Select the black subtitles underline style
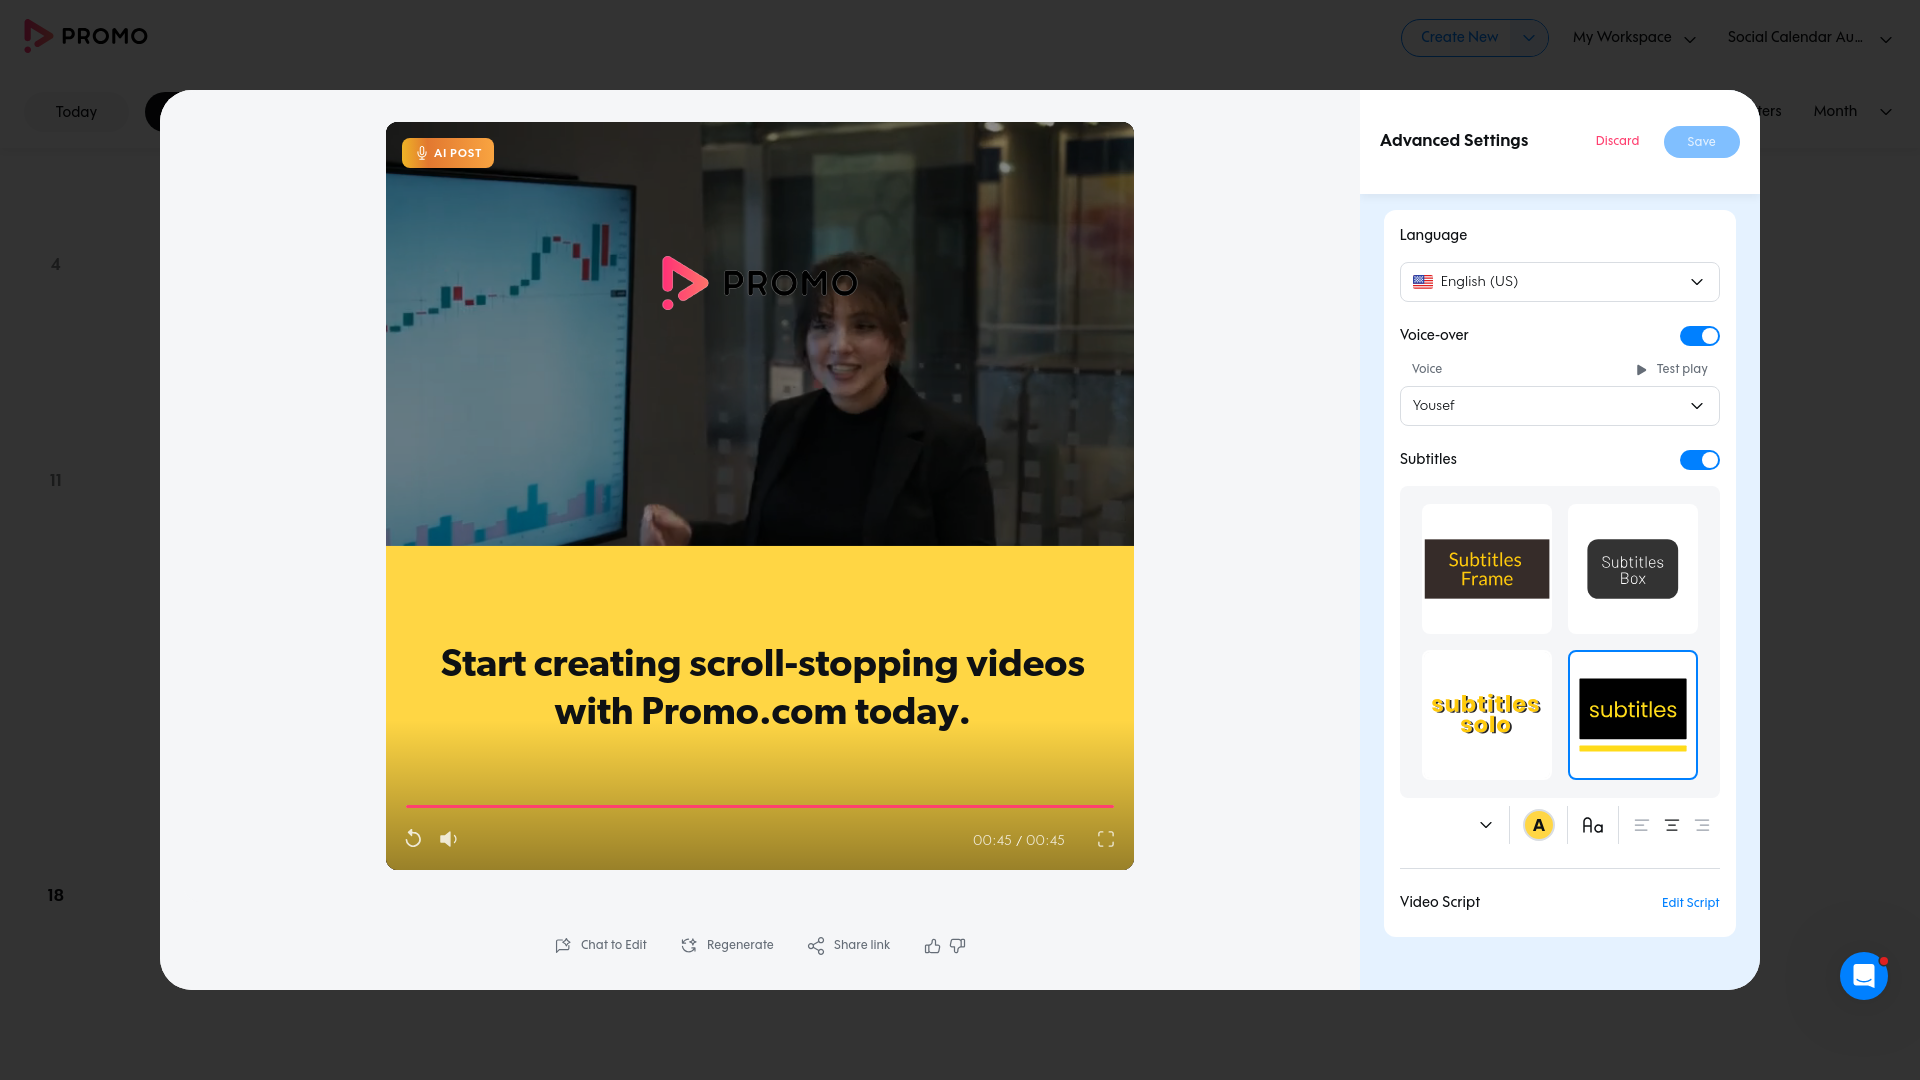Image resolution: width=1920 pixels, height=1080 pixels. tap(1633, 715)
